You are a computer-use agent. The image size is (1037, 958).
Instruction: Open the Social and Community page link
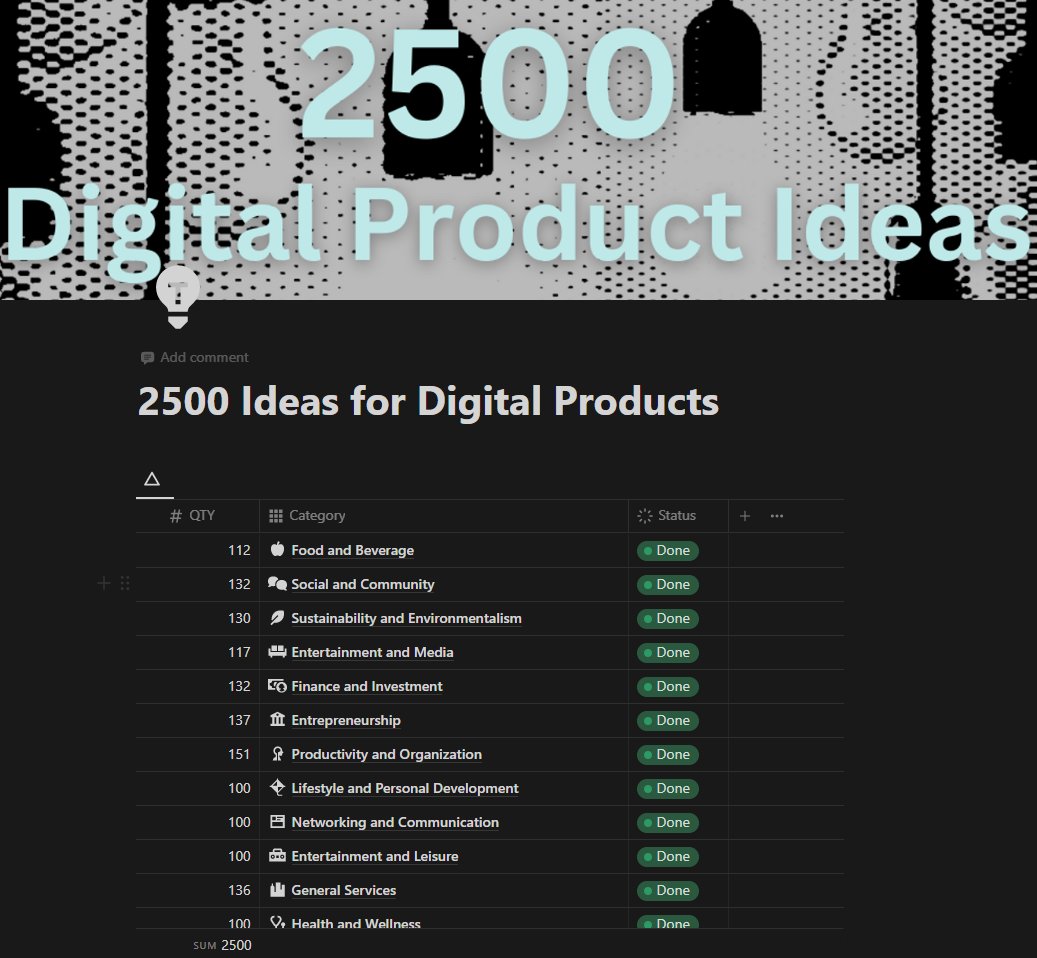(363, 584)
